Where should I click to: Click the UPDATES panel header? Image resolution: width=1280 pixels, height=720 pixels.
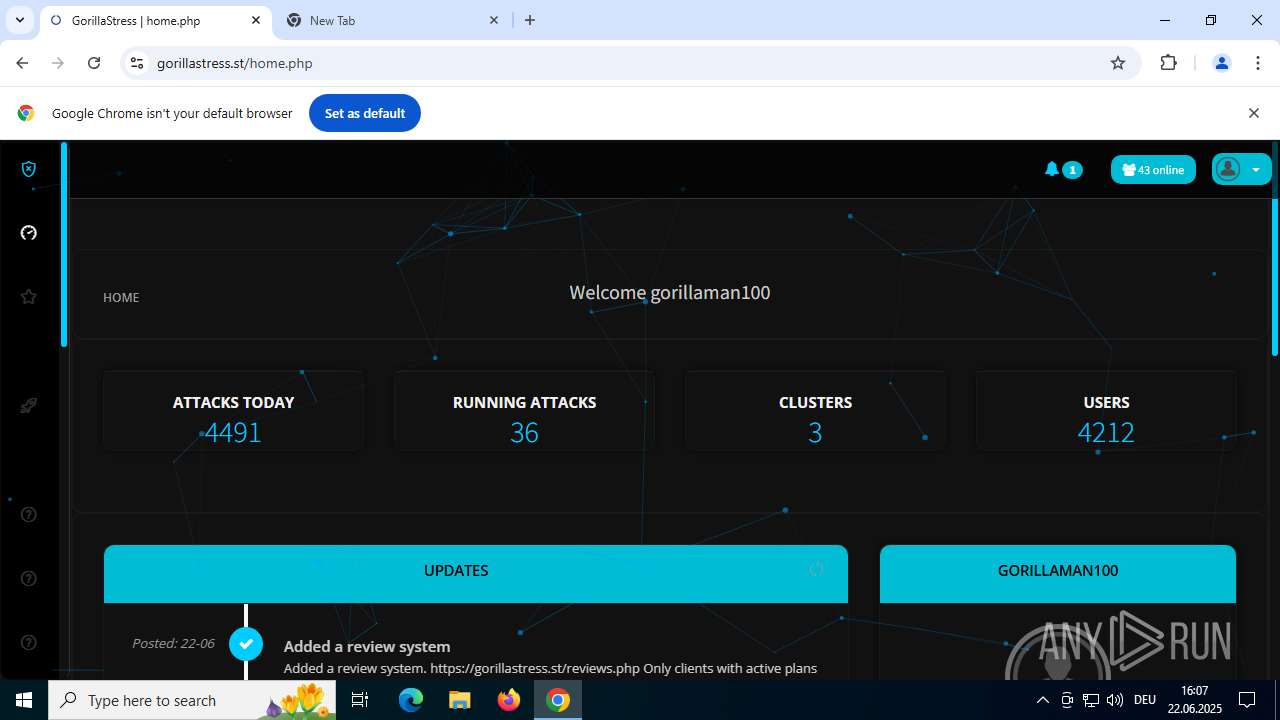476,573
